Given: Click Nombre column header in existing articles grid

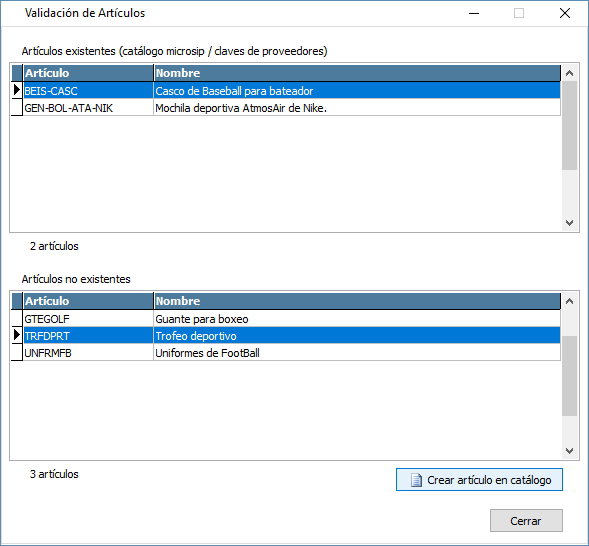Looking at the screenshot, I should (357, 73).
